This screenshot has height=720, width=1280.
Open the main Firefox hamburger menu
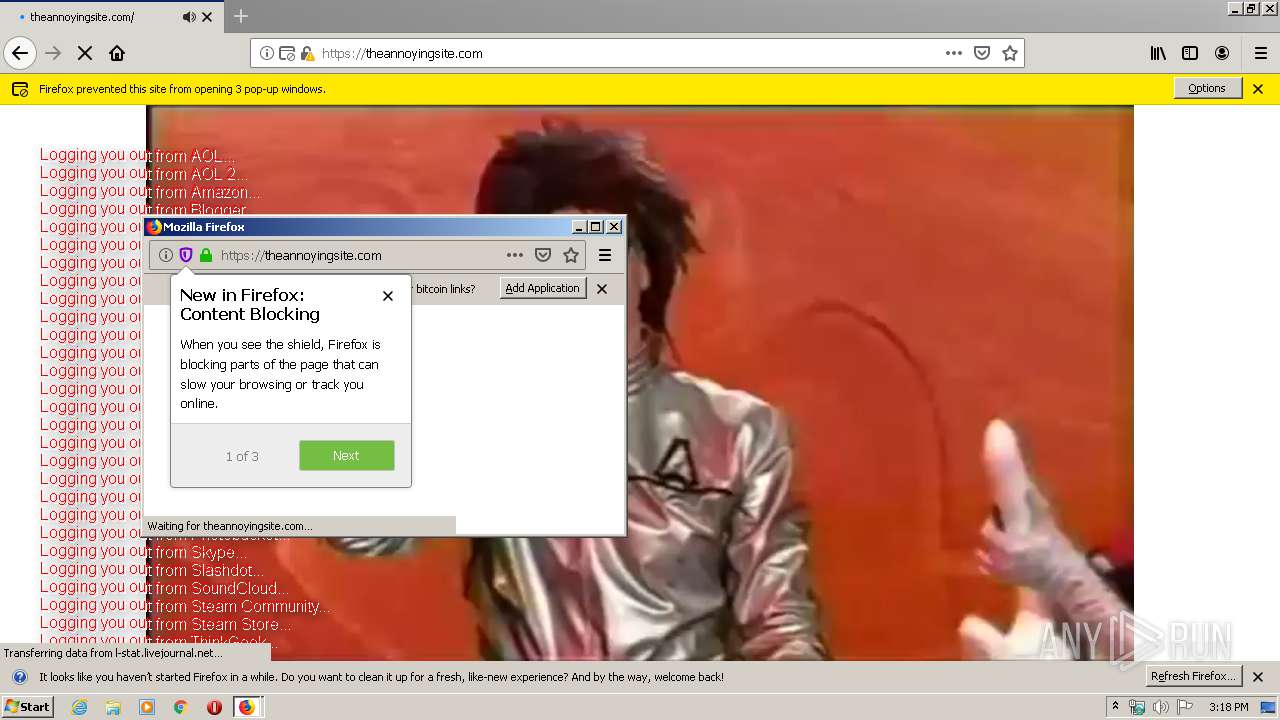pyautogui.click(x=1261, y=53)
